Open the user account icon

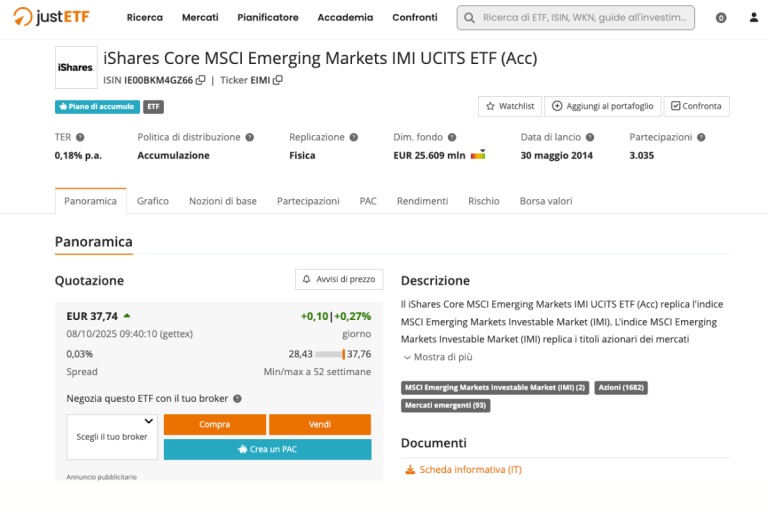(753, 18)
